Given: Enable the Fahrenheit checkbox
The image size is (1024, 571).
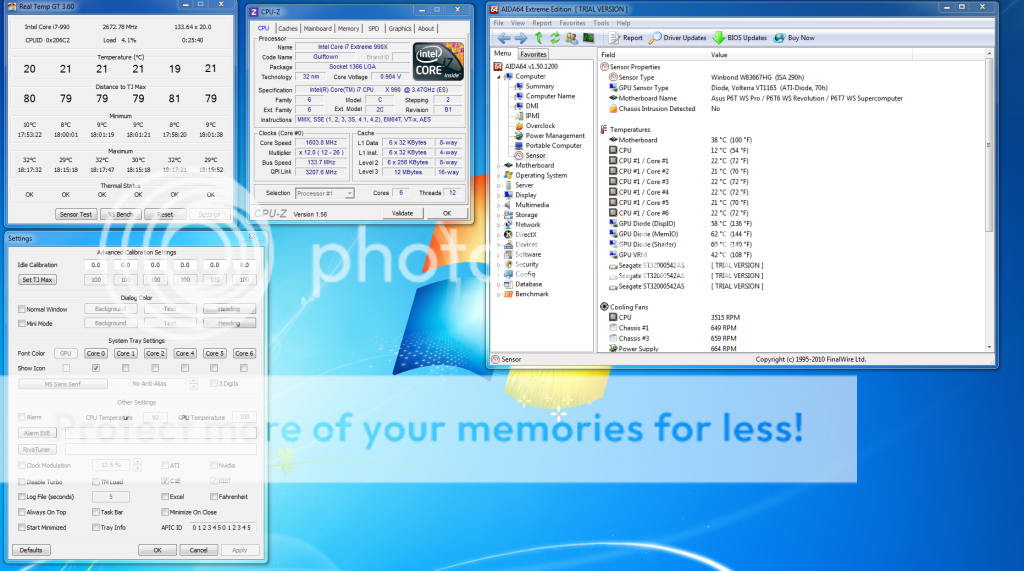Looking at the screenshot, I should pos(214,497).
